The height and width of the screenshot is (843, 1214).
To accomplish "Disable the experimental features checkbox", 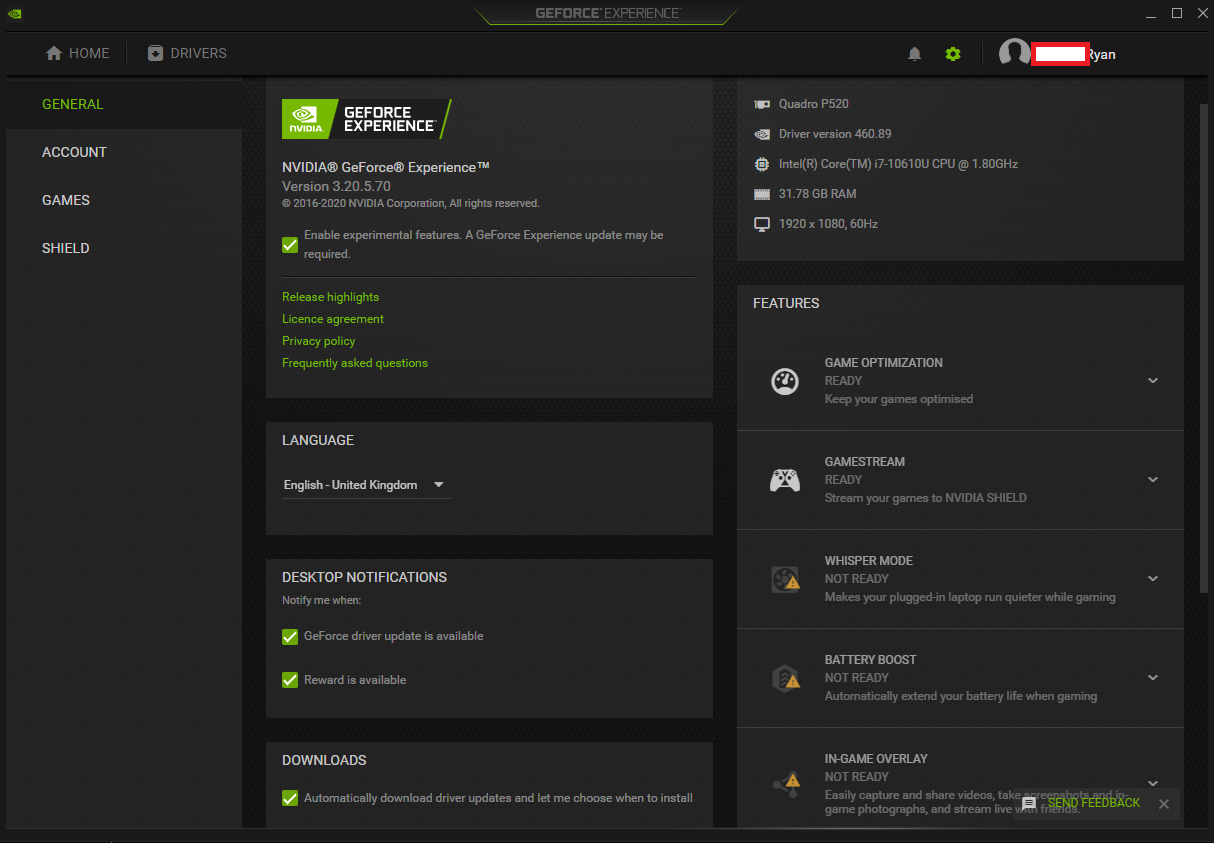I will tap(290, 244).
